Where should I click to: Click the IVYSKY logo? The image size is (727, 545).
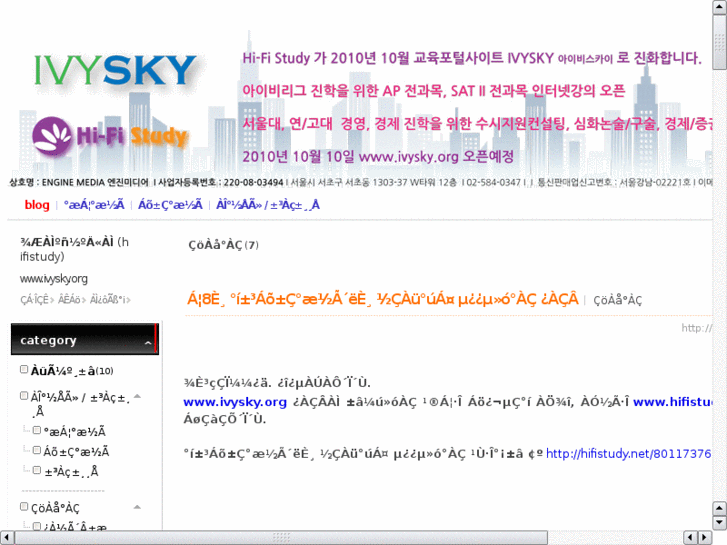115,70
